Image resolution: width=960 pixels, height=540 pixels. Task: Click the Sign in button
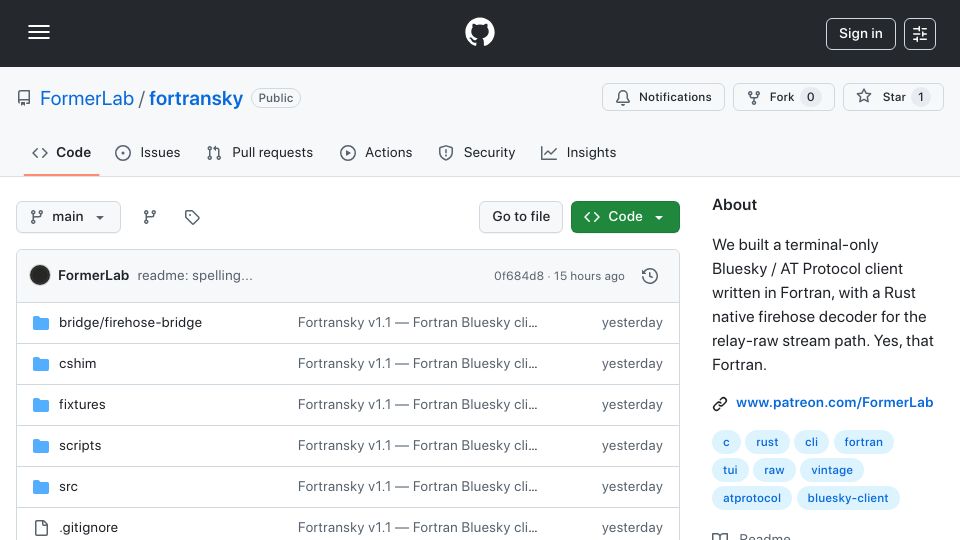(860, 34)
